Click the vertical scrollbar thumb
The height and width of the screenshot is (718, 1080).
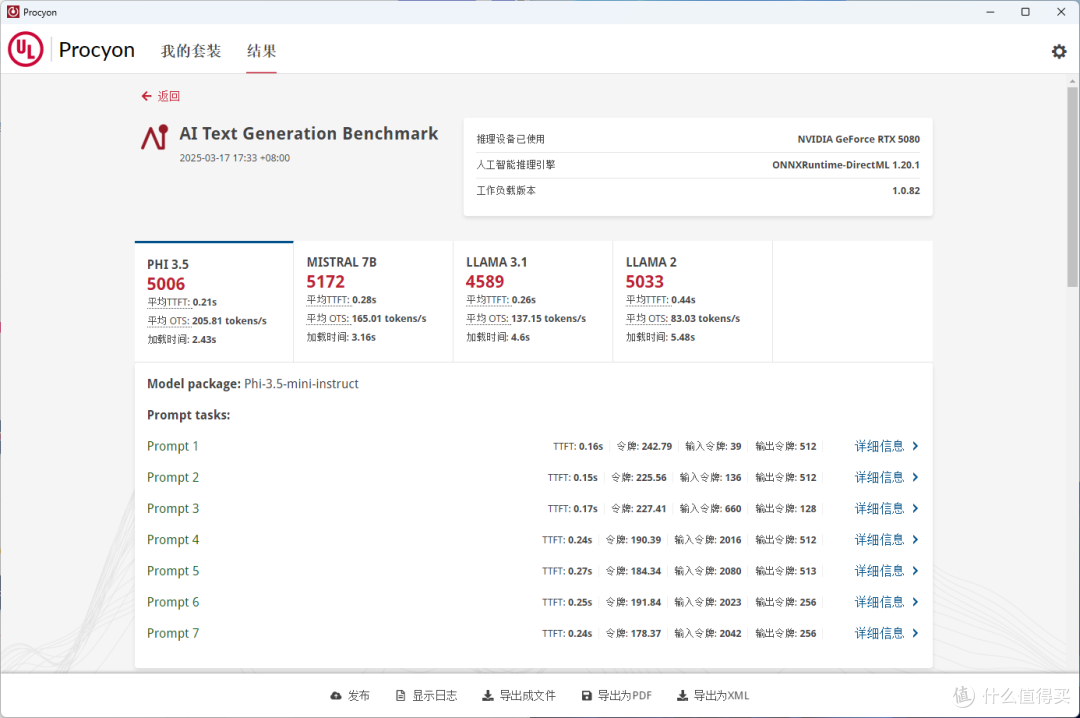pos(1072,186)
